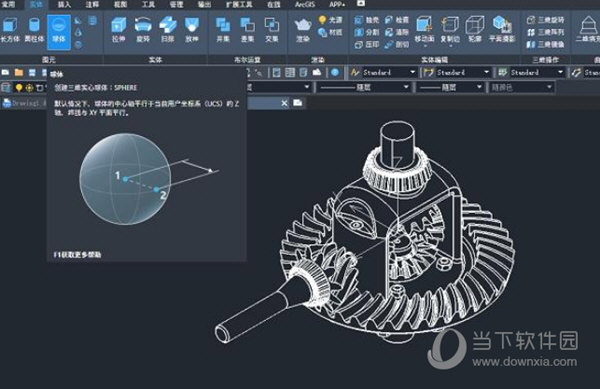Click the 圆柱体 cylinder tool icon
Image resolution: width=600 pixels, height=389 pixels.
[x=34, y=29]
